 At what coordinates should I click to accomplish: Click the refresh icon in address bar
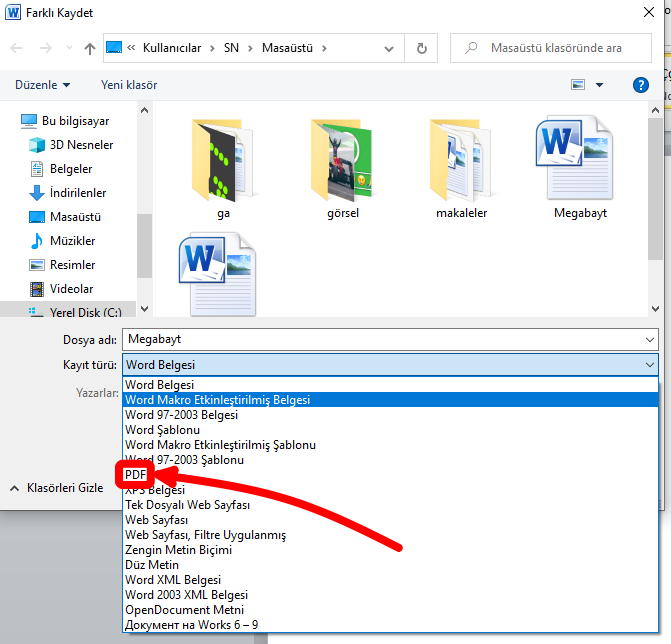coord(422,48)
